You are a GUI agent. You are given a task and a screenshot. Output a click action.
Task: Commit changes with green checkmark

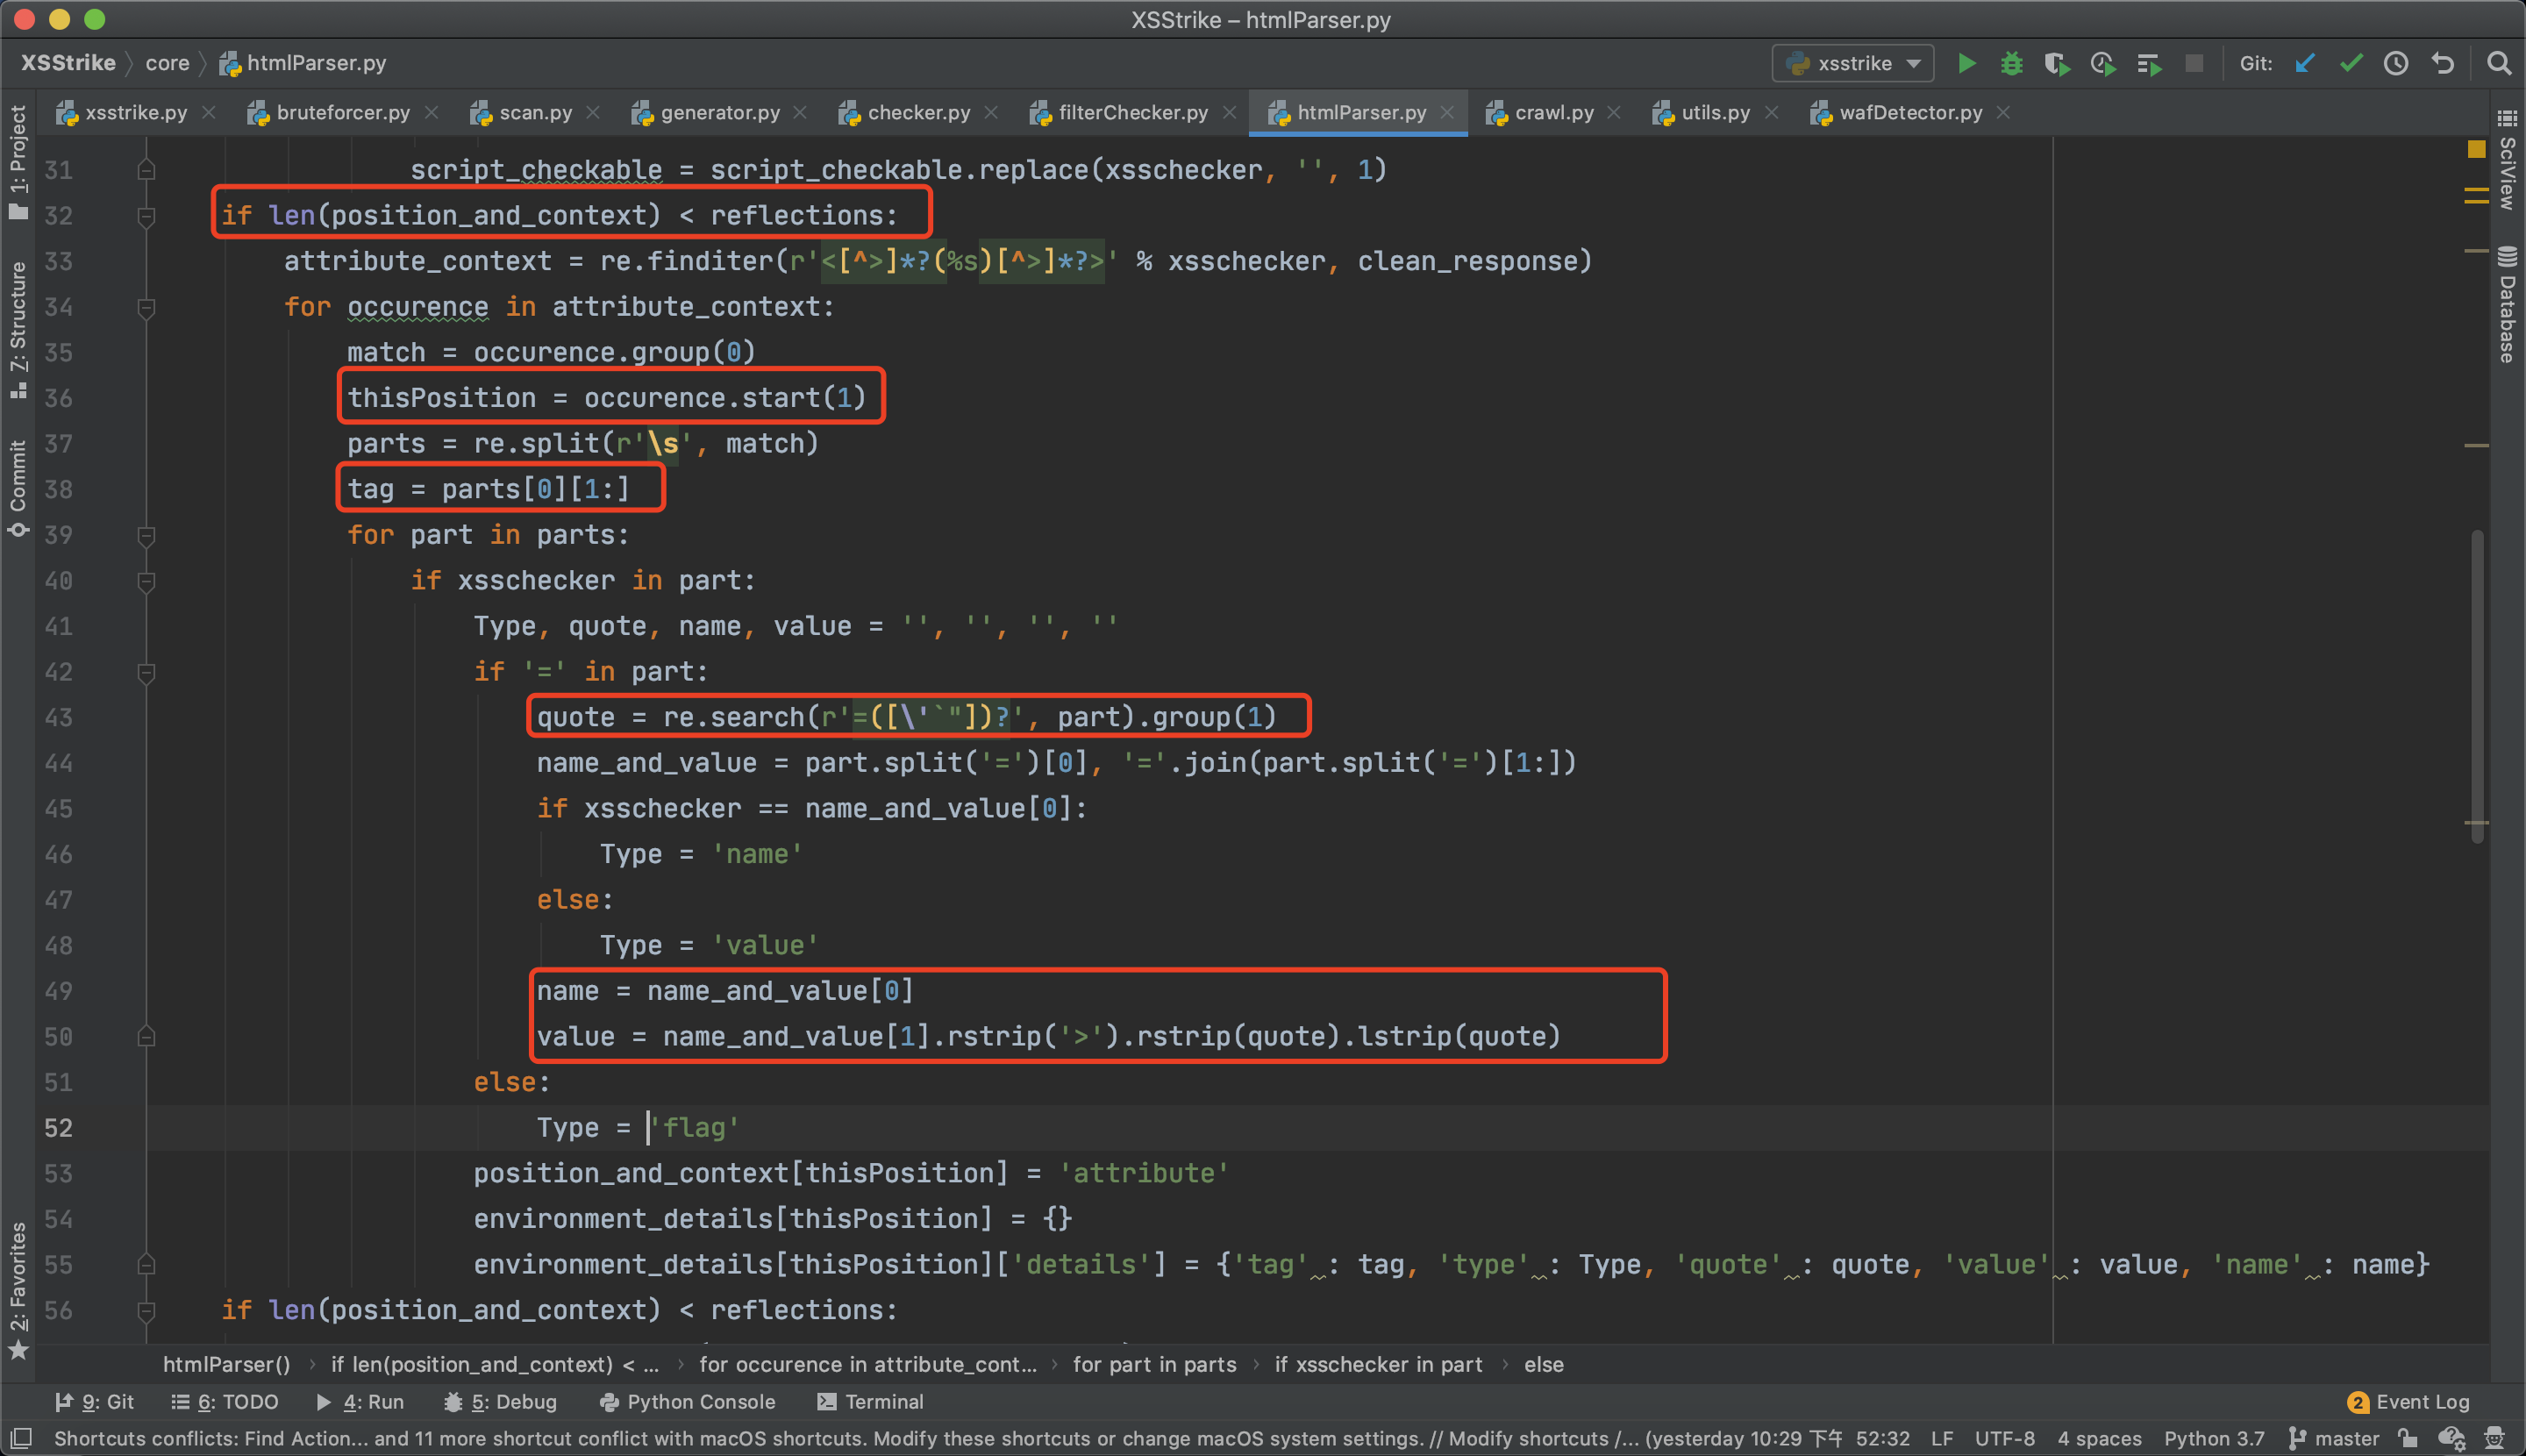click(2351, 63)
